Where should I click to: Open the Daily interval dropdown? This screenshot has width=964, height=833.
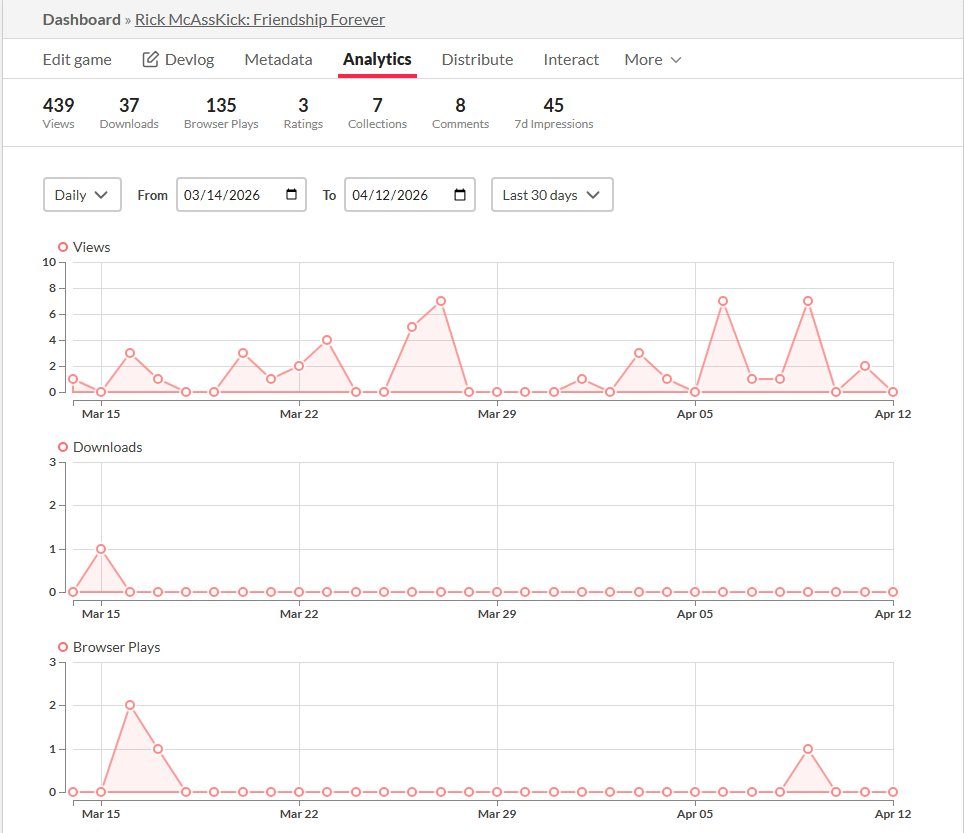[x=81, y=194]
